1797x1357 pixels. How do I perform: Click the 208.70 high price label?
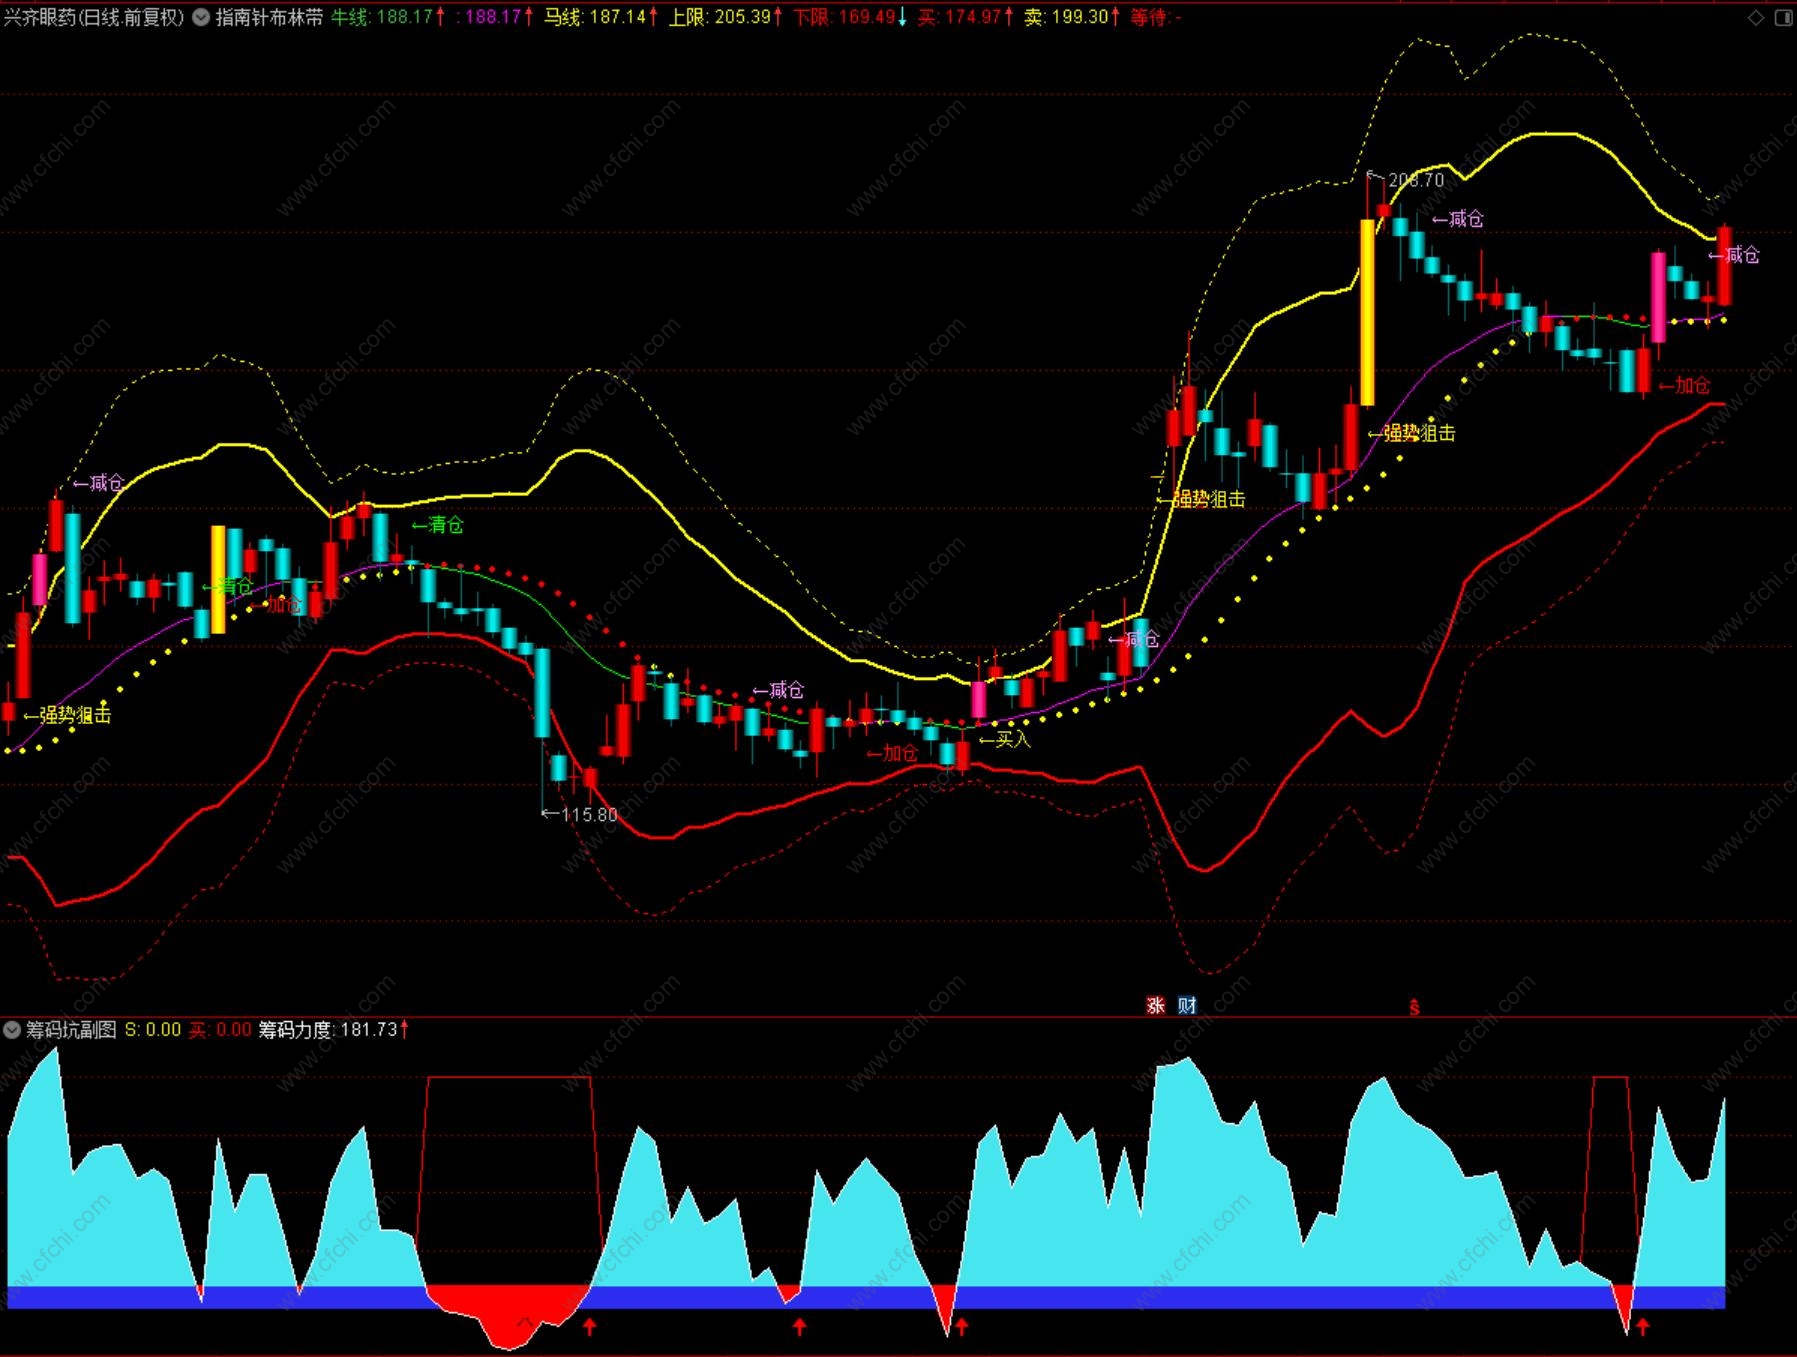[x=1416, y=180]
